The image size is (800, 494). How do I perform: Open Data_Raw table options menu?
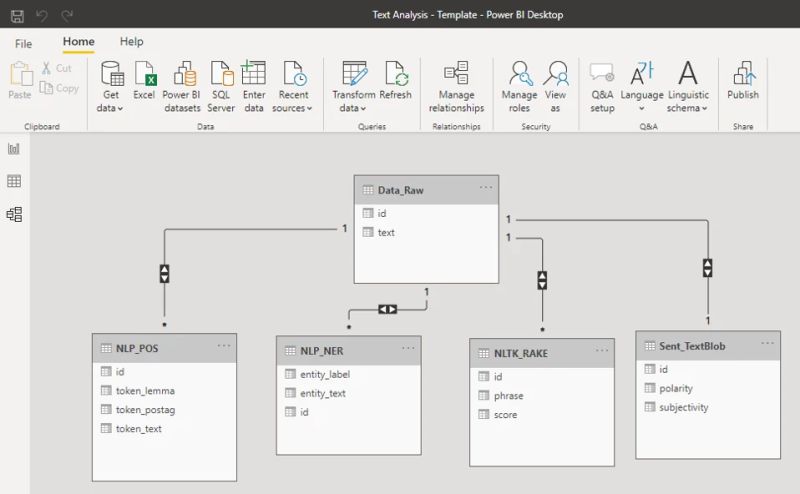point(486,188)
